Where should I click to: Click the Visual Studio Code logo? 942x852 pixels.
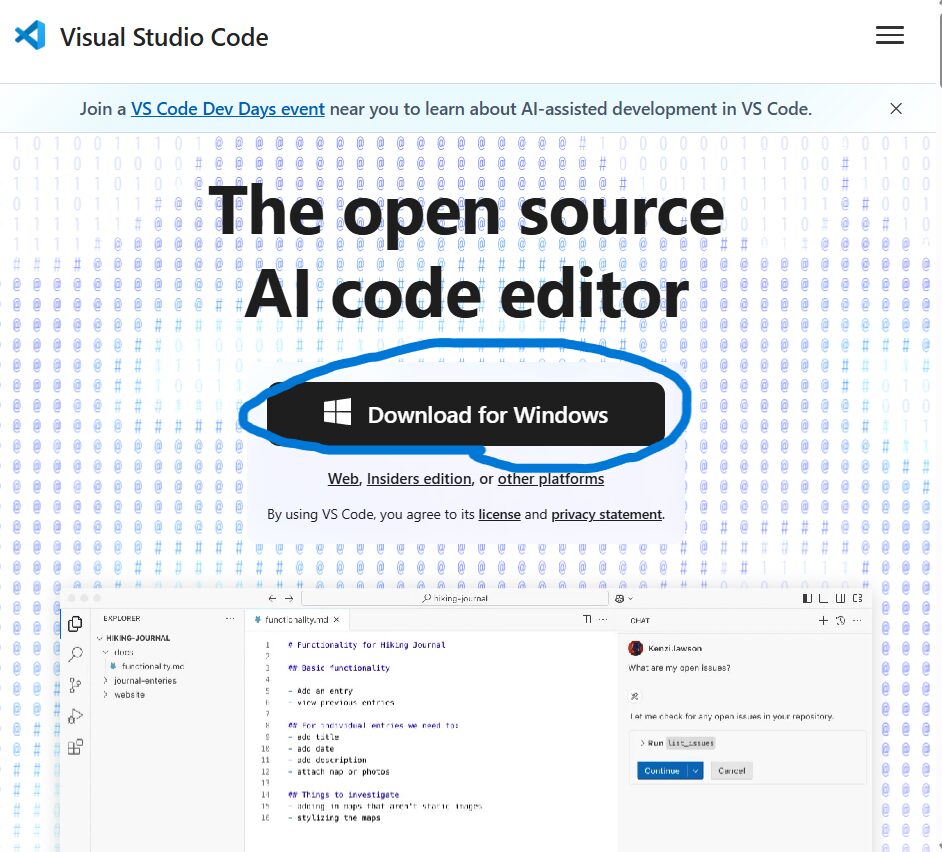(x=30, y=37)
